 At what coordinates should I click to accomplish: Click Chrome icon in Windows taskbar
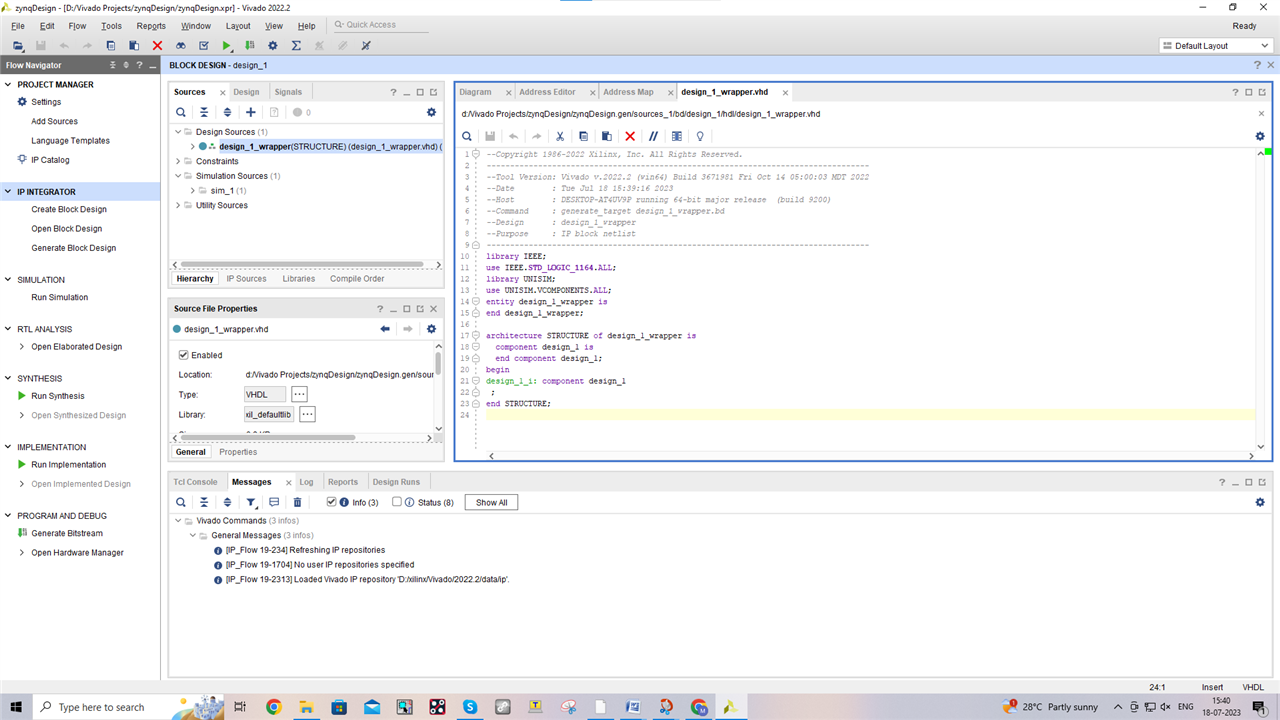pos(273,707)
